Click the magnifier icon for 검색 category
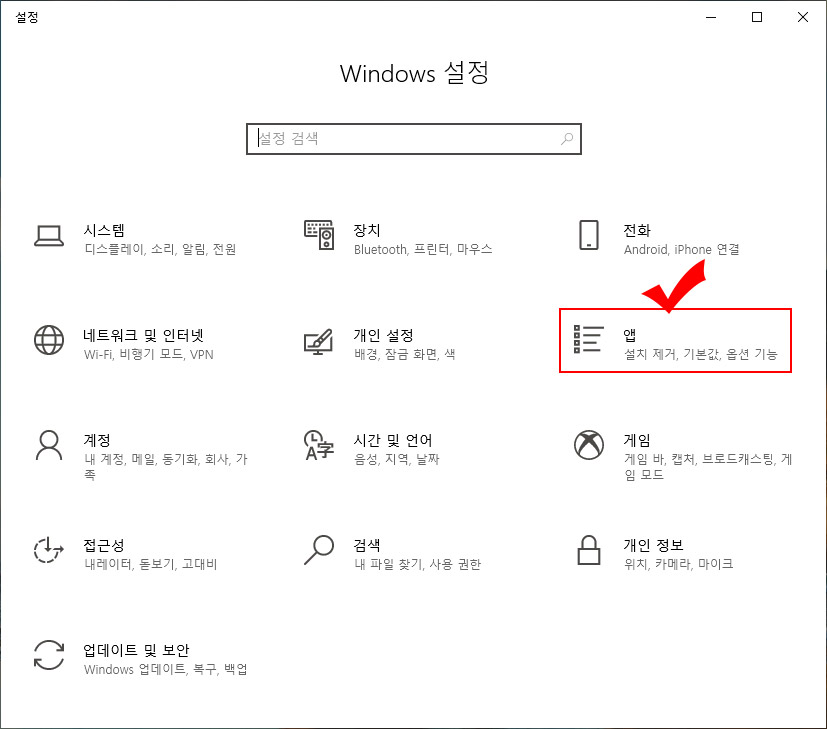This screenshot has height=729, width=827. coord(319,550)
